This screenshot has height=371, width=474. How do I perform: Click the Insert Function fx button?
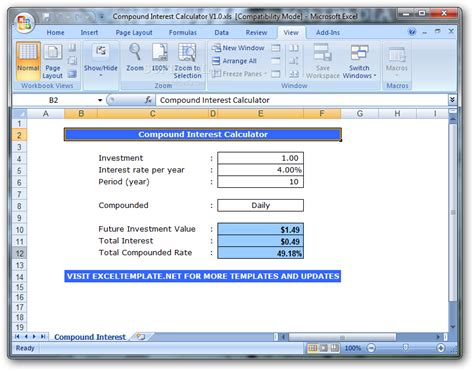pyautogui.click(x=148, y=100)
